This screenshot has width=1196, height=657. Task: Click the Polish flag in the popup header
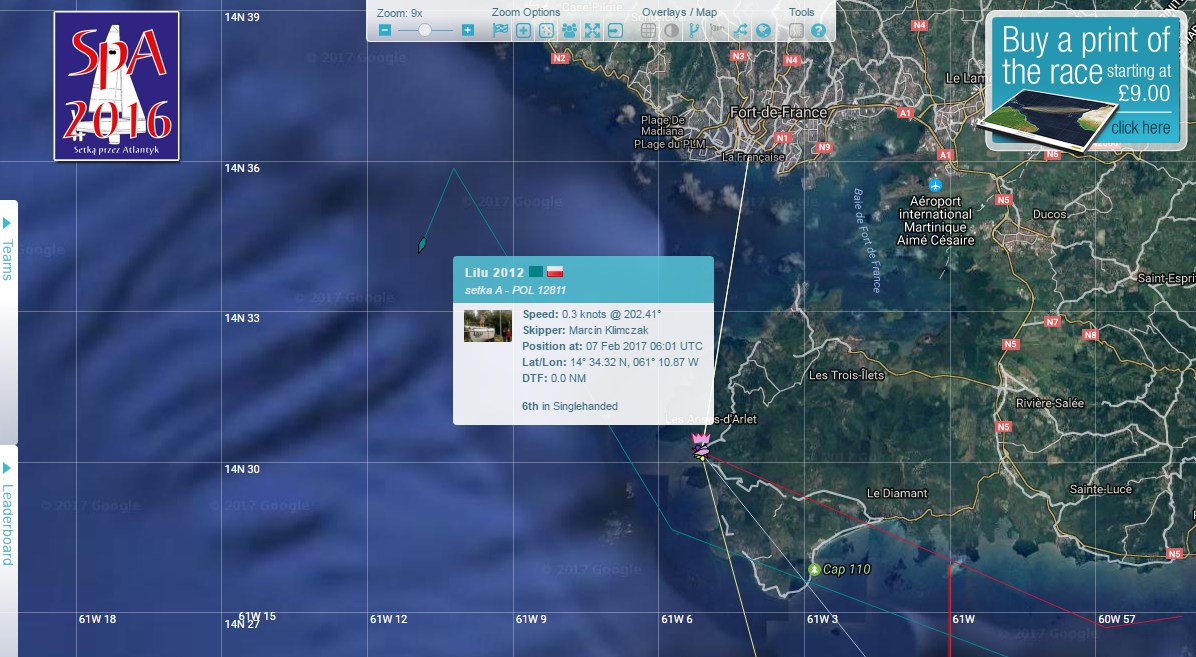[x=555, y=272]
